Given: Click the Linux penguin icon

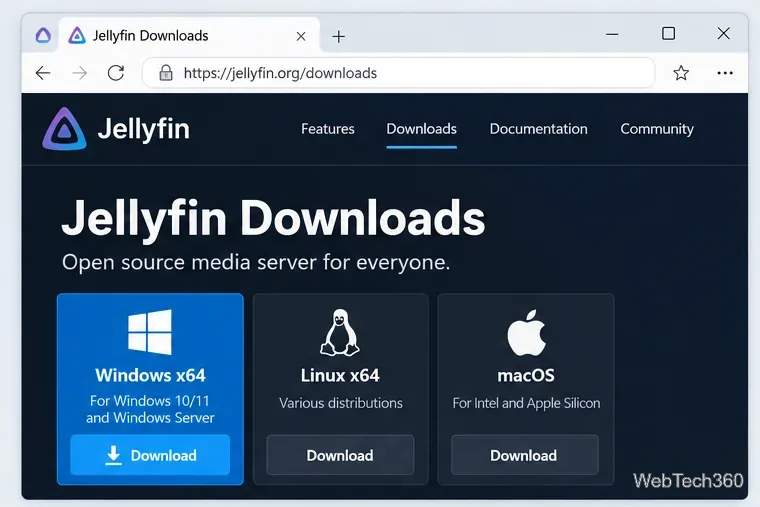Looking at the screenshot, I should pos(340,333).
